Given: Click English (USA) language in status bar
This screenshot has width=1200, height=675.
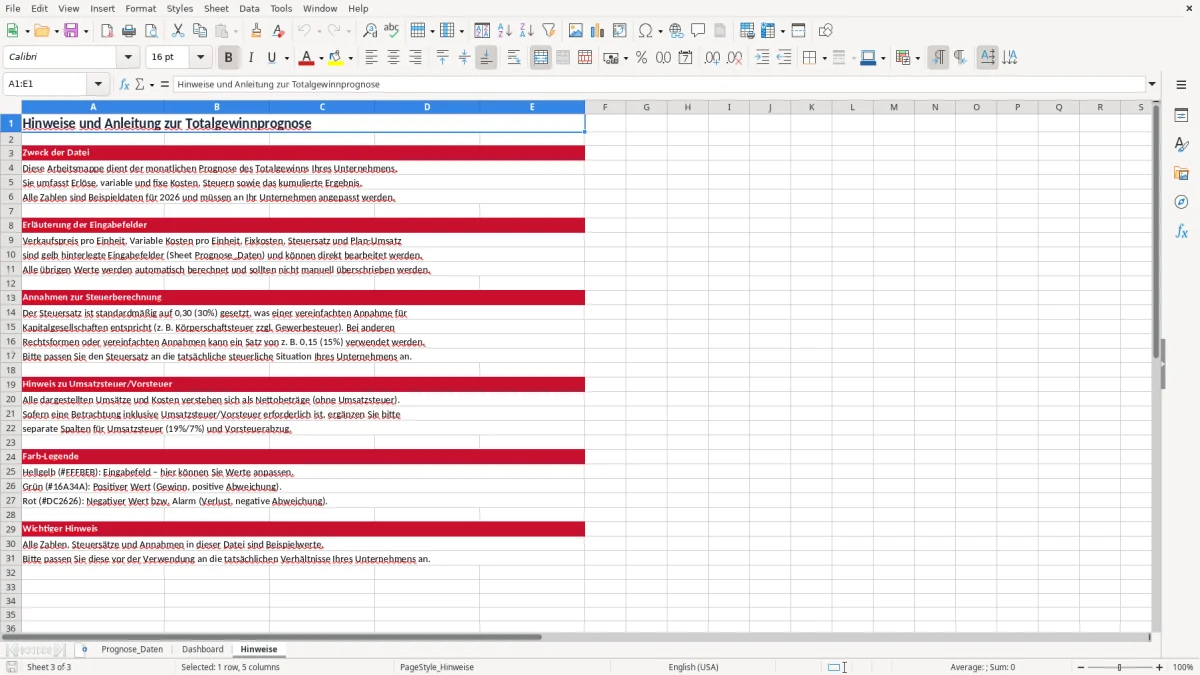Looking at the screenshot, I should [x=693, y=667].
